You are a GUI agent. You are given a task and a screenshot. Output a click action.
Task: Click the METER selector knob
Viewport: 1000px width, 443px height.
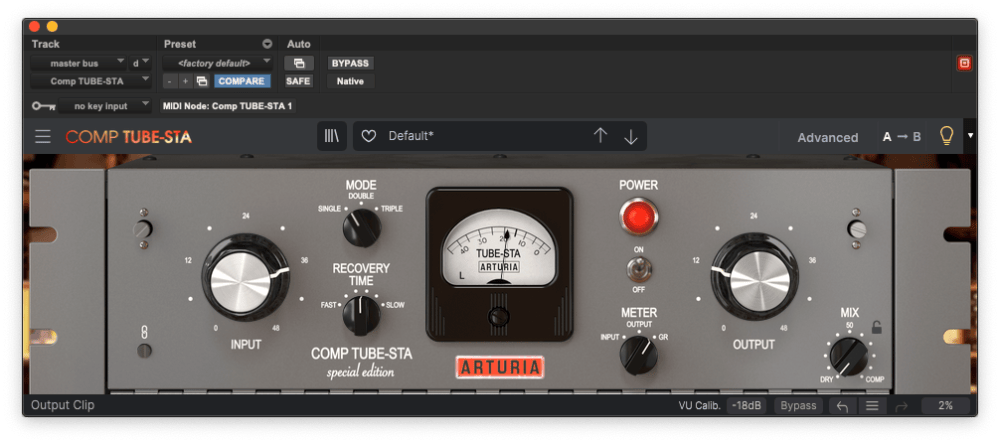coord(639,355)
